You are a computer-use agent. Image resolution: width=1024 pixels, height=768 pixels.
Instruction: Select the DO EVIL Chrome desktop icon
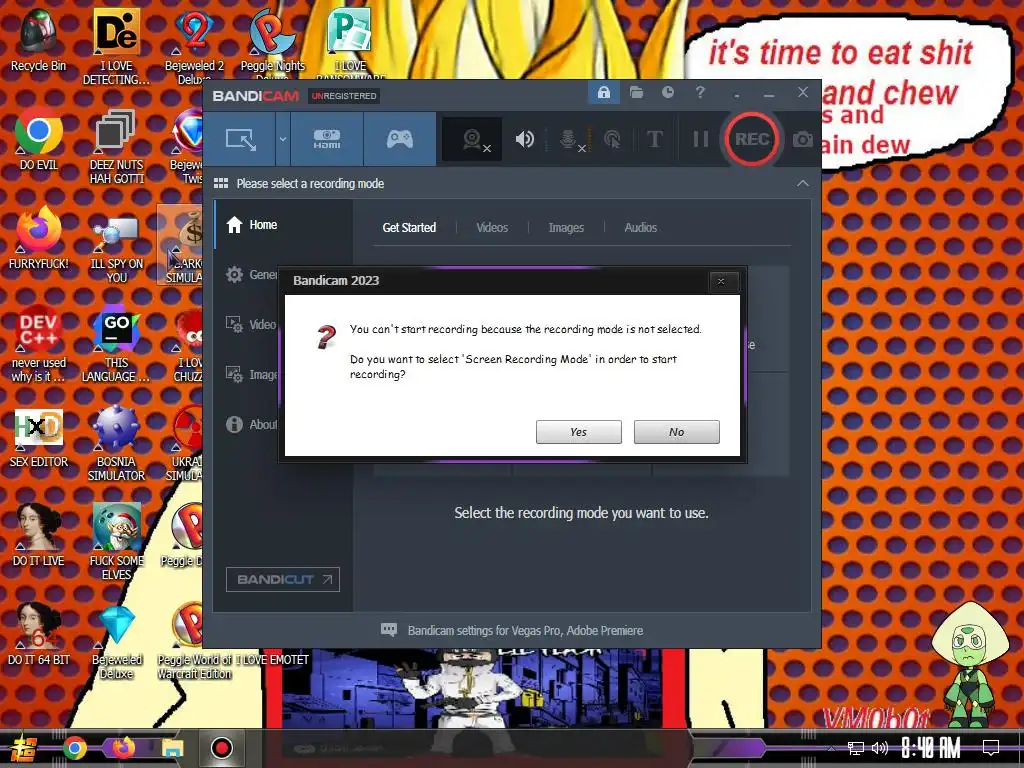[39, 139]
